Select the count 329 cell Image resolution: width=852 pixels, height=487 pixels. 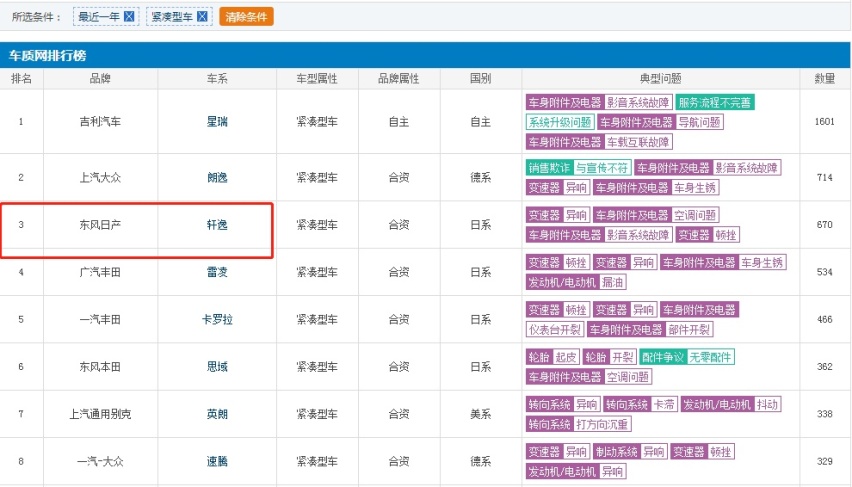tap(825, 461)
